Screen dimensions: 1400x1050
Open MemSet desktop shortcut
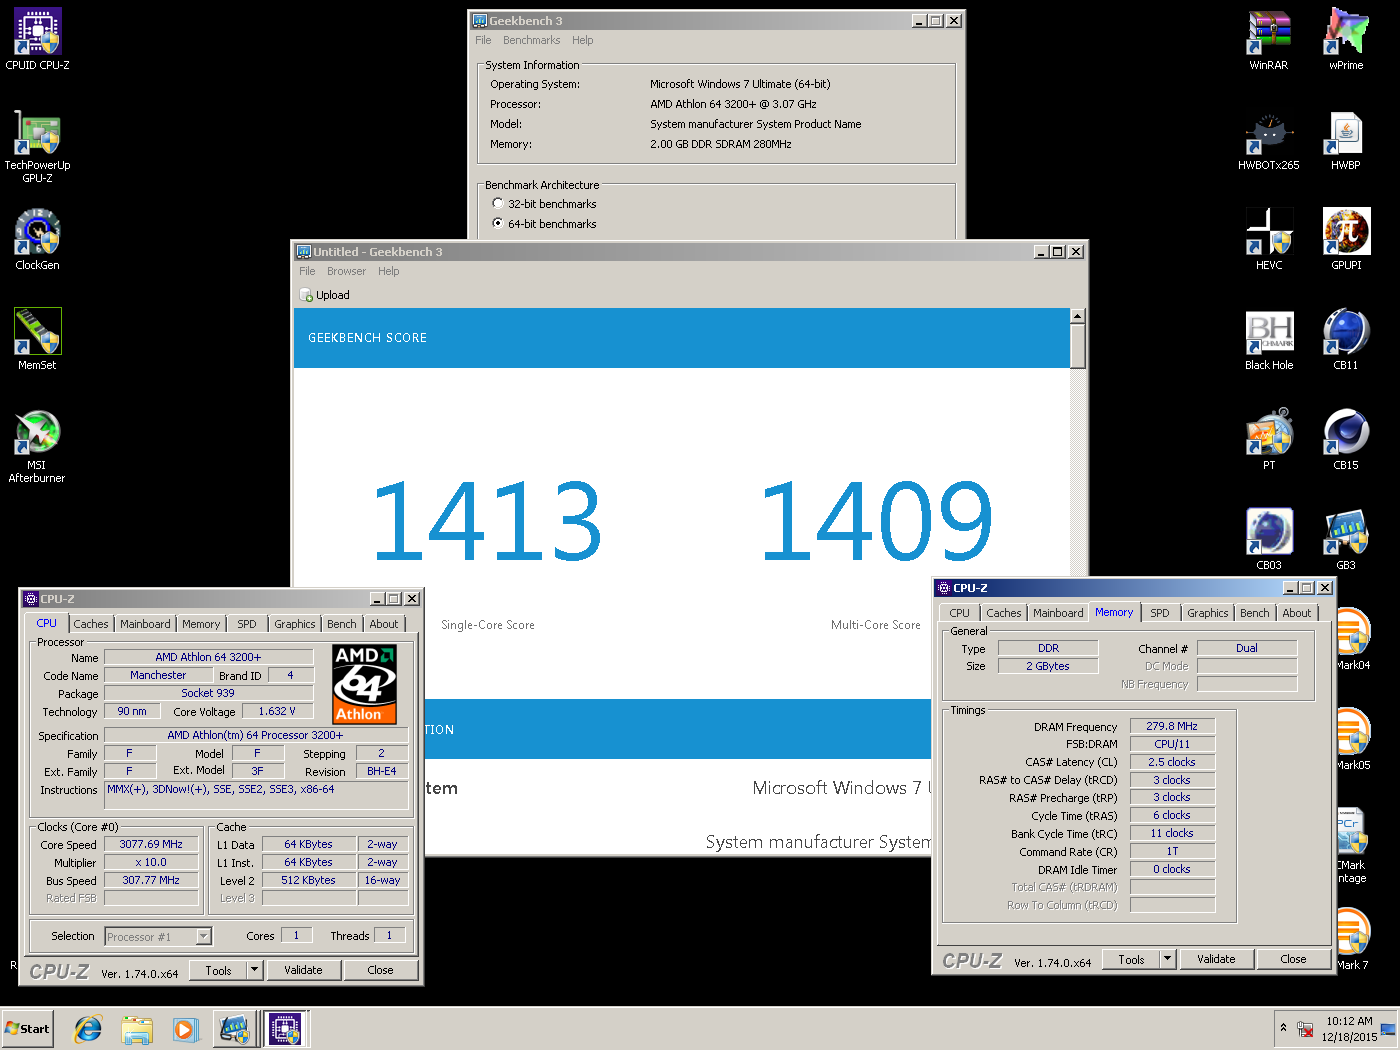pos(37,340)
